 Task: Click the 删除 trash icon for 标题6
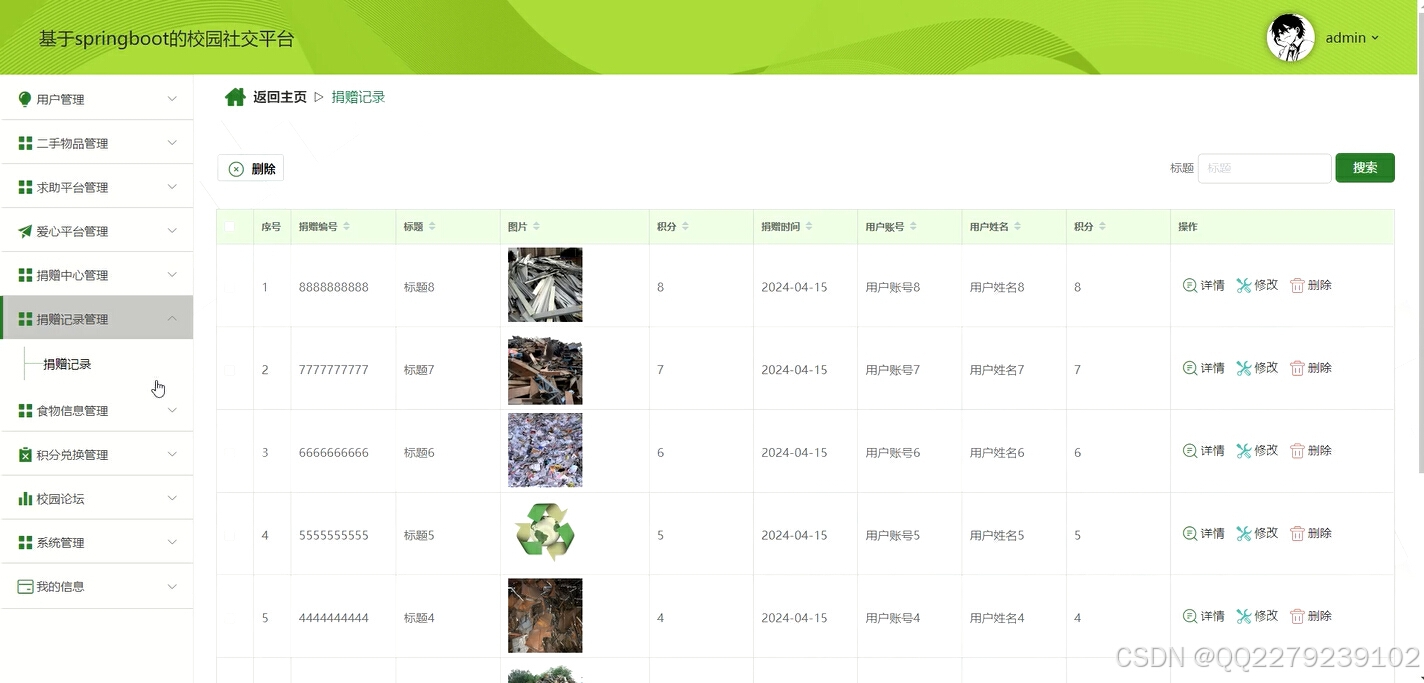[x=1298, y=451]
